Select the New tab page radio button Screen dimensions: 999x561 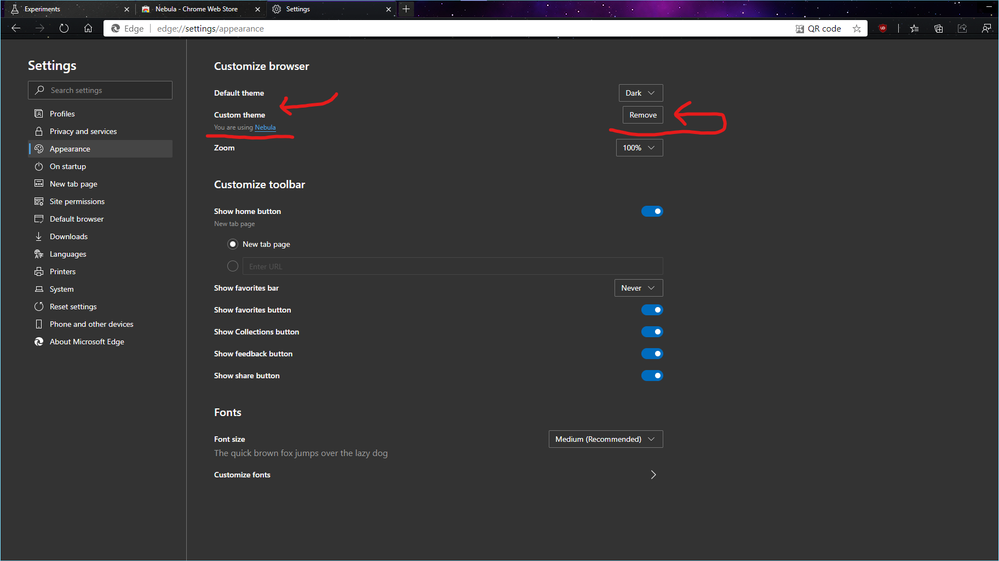[x=233, y=244]
